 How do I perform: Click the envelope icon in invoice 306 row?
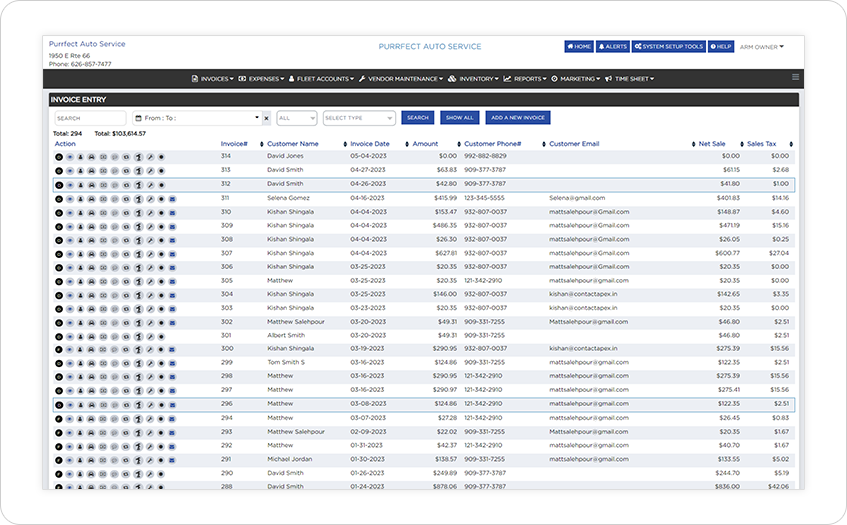click(172, 268)
